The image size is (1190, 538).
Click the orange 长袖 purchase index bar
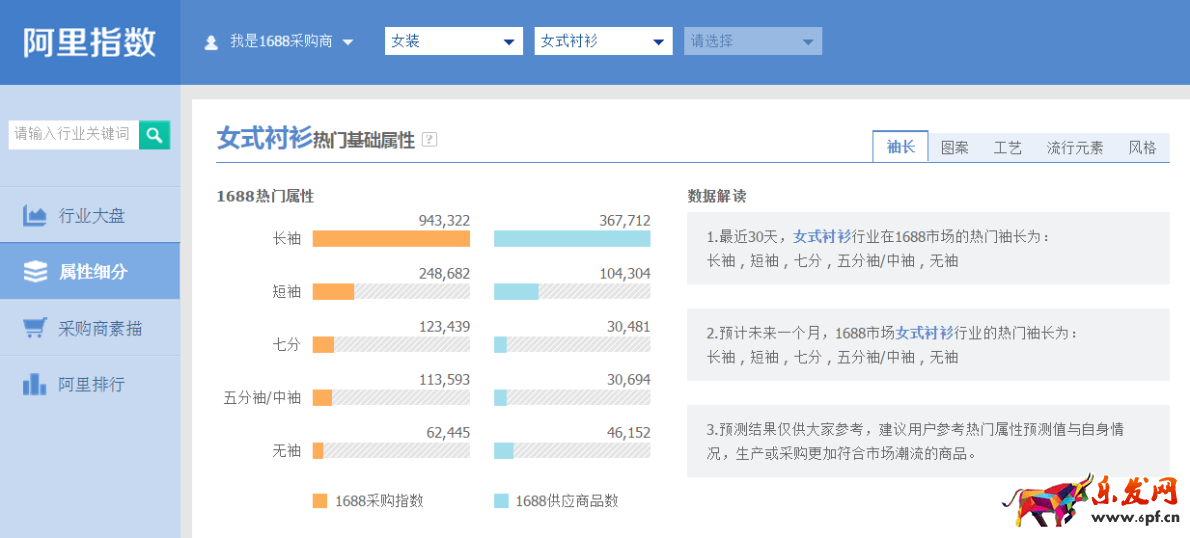click(391, 238)
